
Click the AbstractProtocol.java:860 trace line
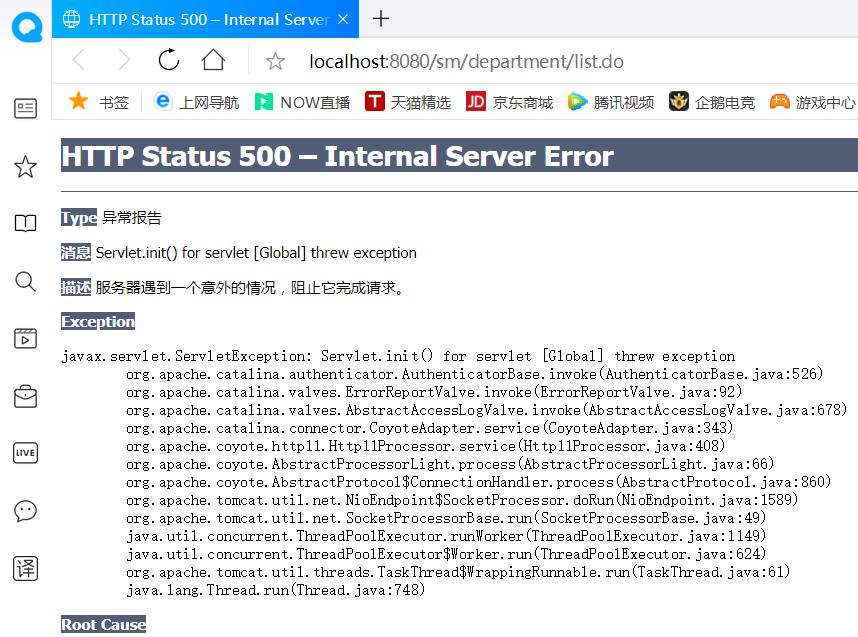tap(479, 483)
